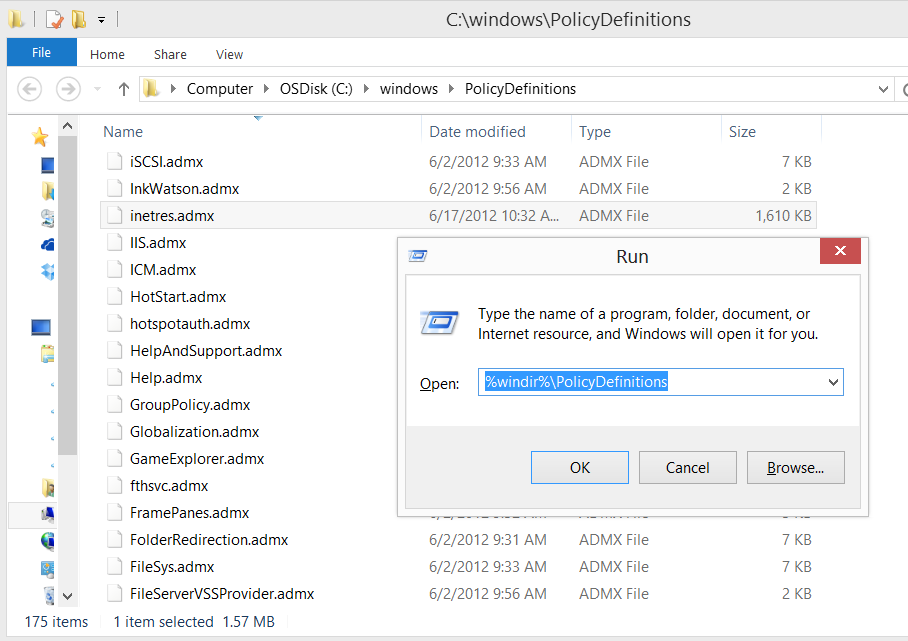
Task: Click the large Run icon in dialog
Action: [439, 322]
